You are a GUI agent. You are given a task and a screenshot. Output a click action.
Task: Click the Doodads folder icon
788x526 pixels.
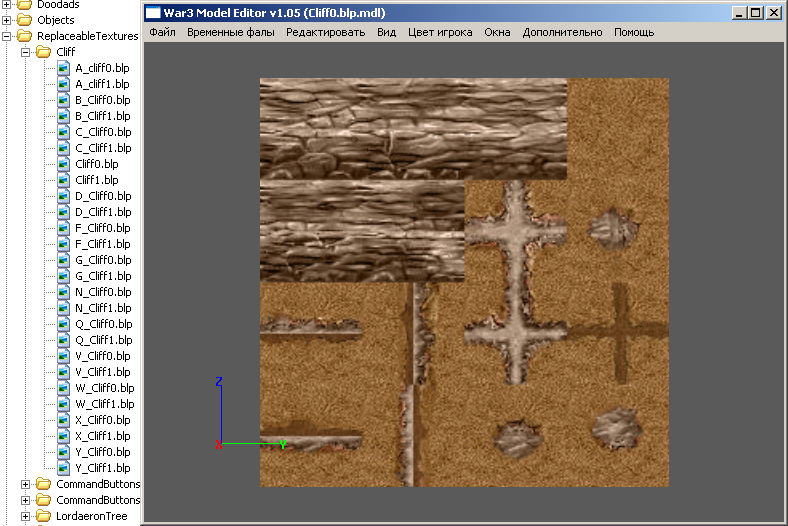click(x=25, y=5)
